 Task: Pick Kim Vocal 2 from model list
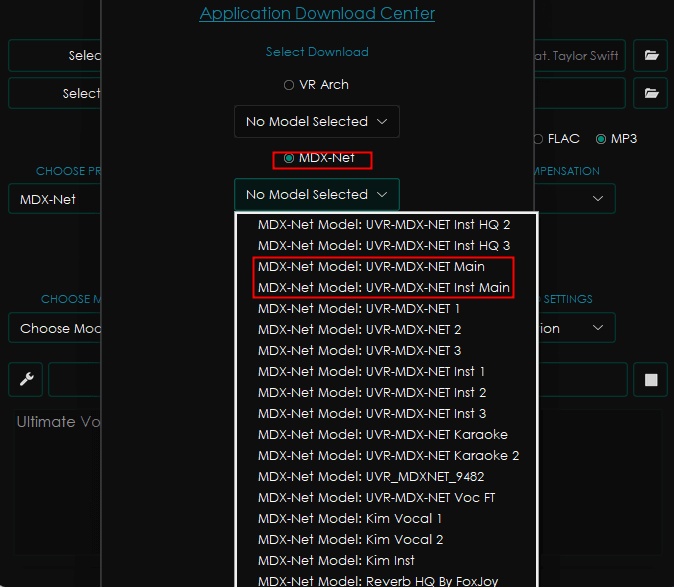click(x=350, y=539)
